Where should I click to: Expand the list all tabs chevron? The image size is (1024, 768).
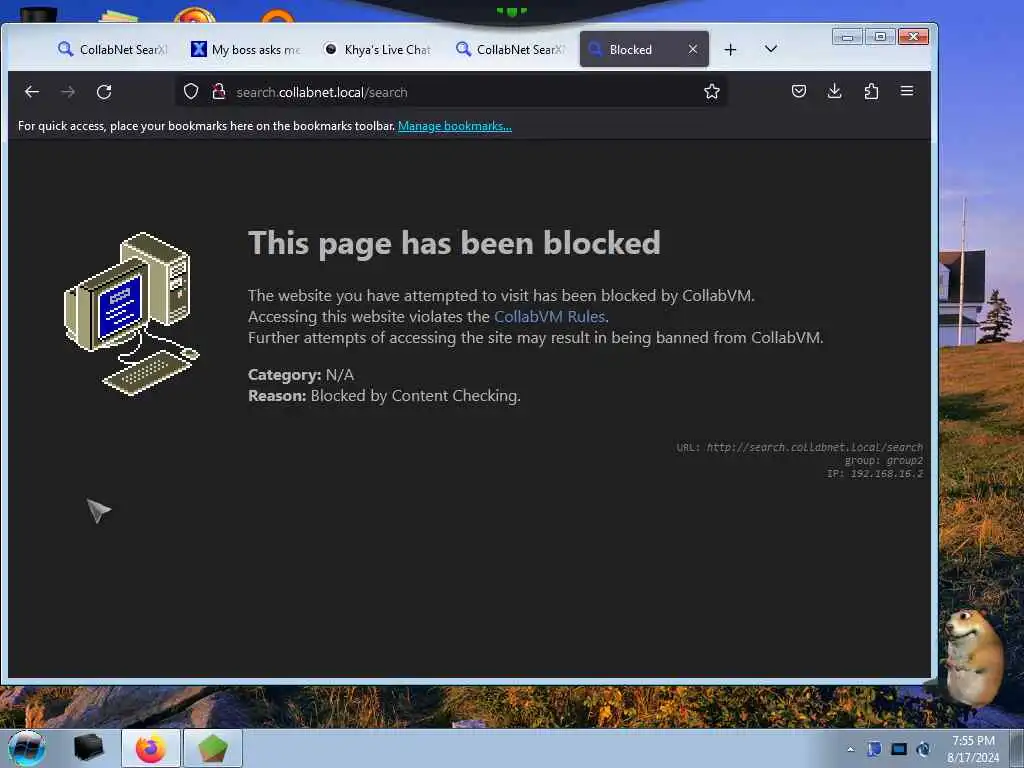[771, 49]
